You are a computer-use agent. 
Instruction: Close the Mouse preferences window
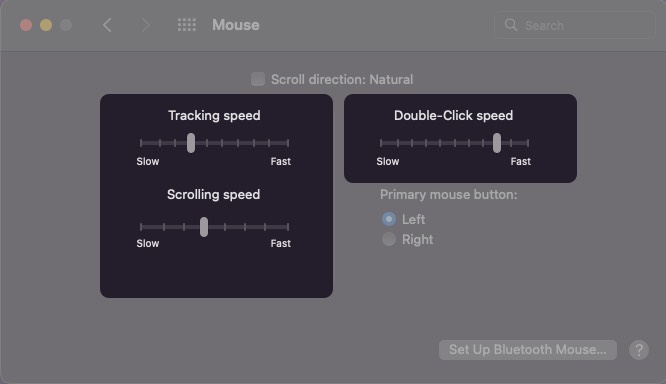coord(26,25)
